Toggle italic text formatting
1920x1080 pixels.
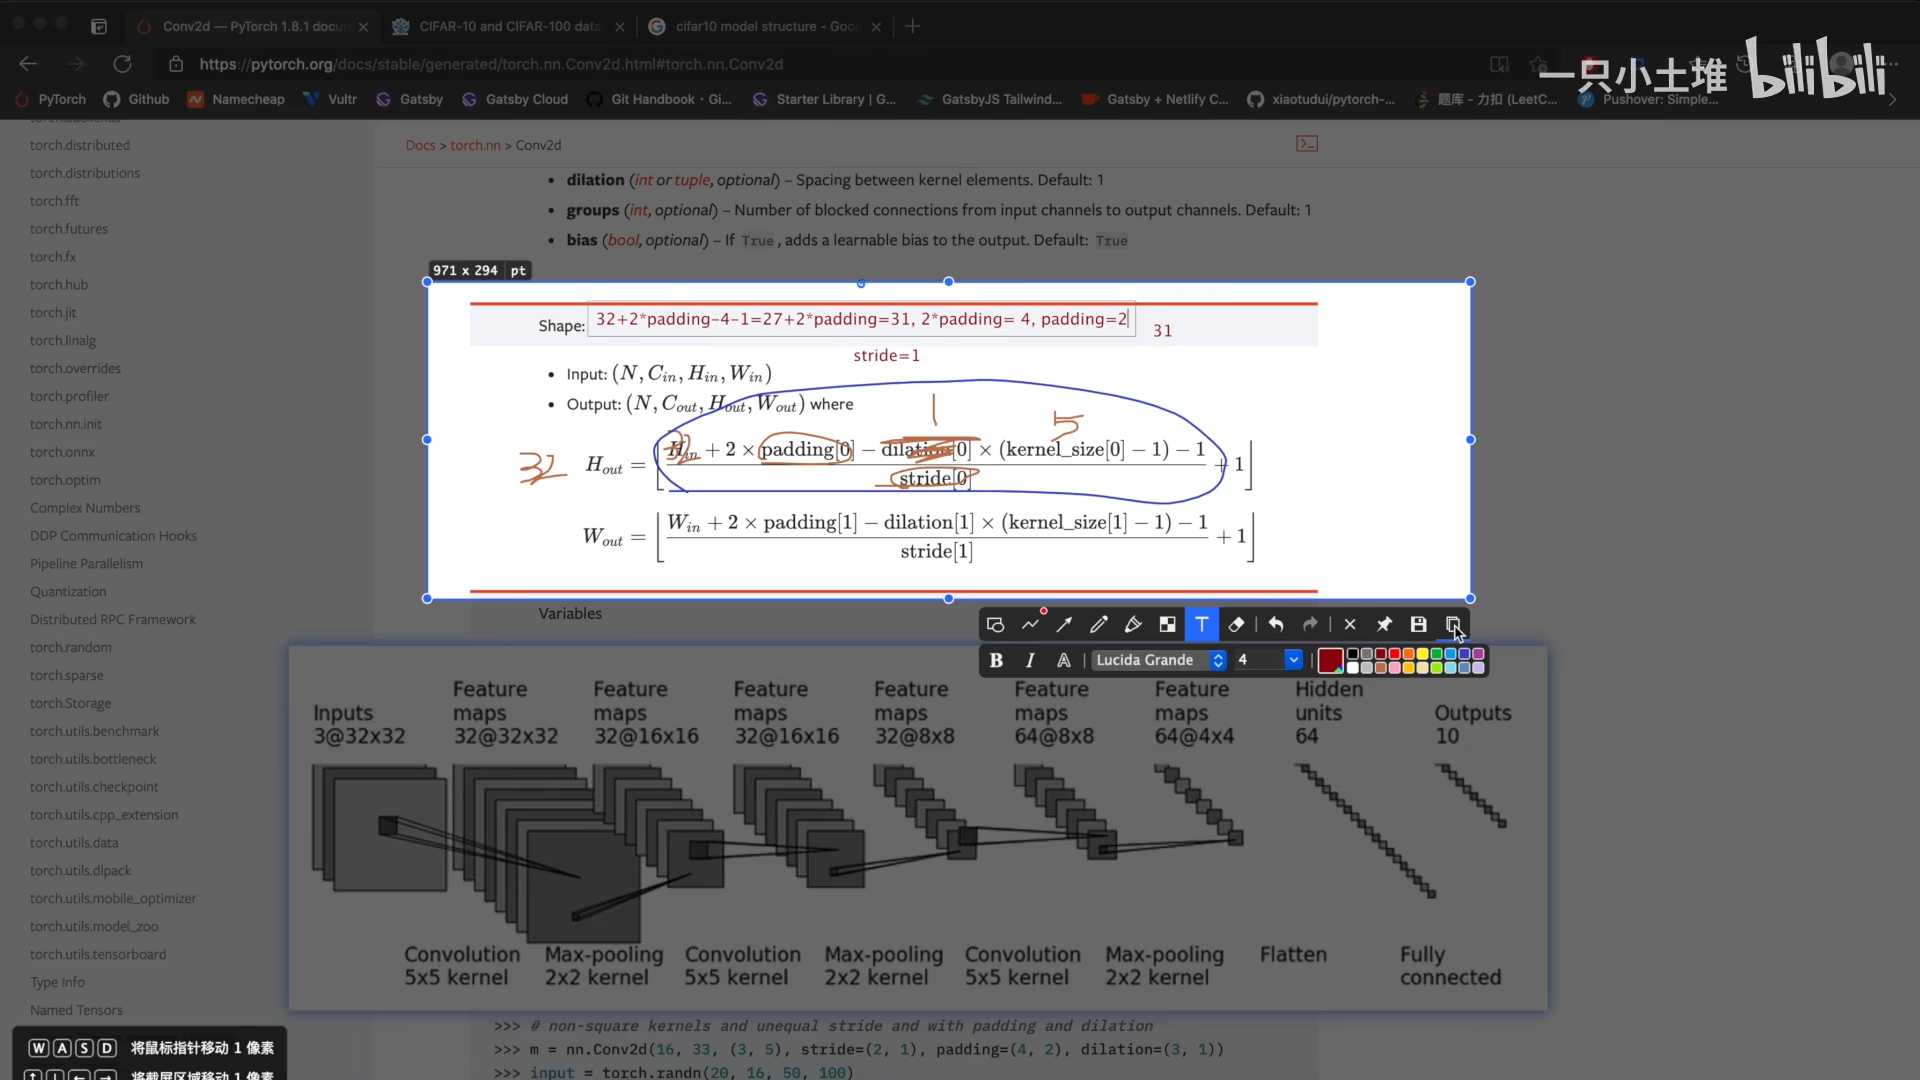point(1030,660)
